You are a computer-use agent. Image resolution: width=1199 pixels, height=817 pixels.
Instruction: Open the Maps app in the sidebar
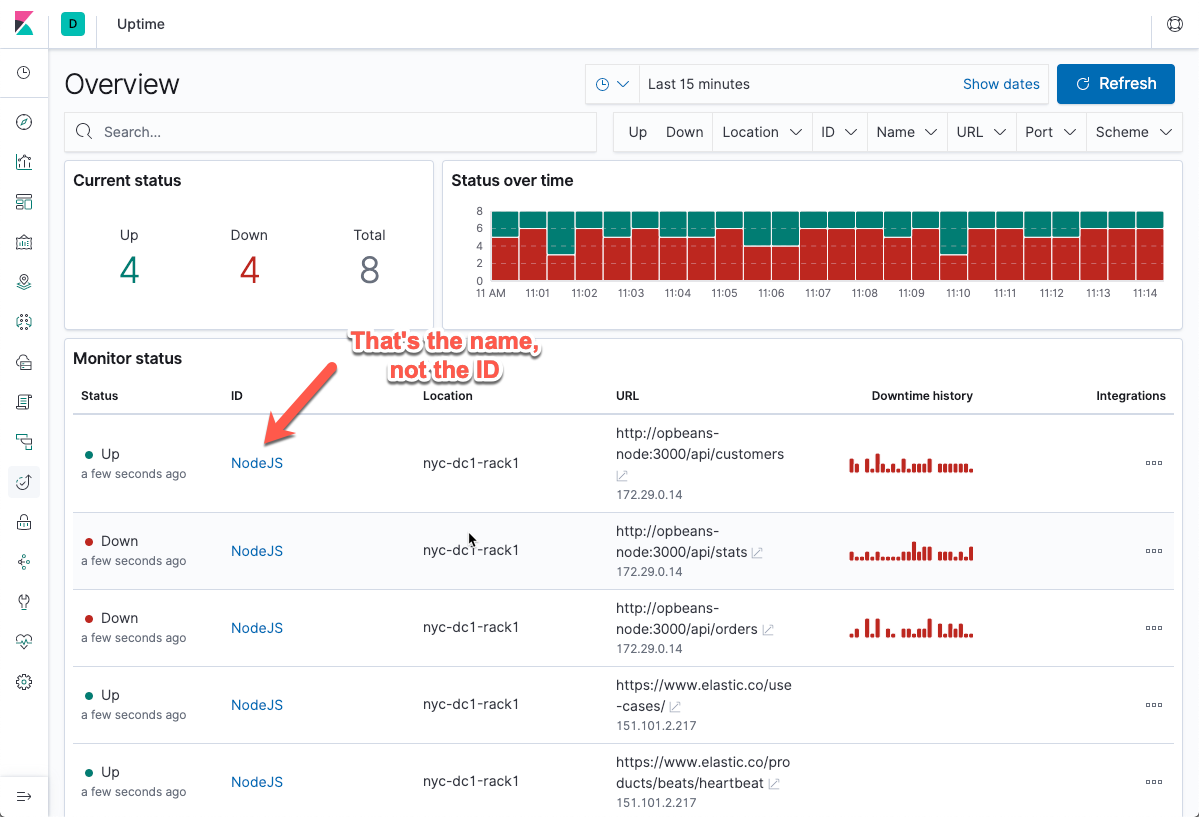tap(23, 281)
